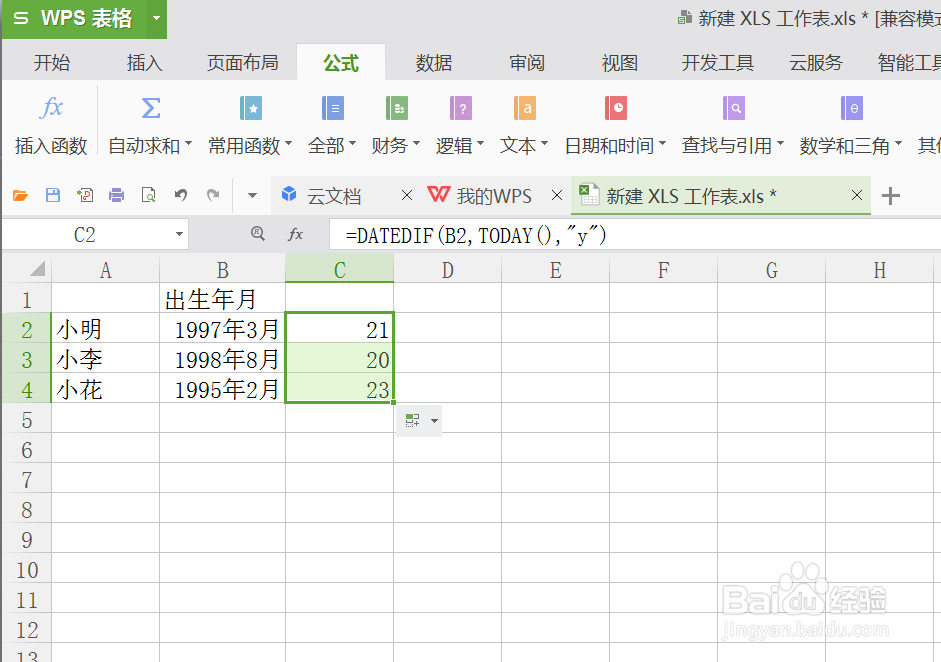Viewport: 941px width, 662px height.
Task: Click the WPS 表格 application button
Action: (x=73, y=18)
